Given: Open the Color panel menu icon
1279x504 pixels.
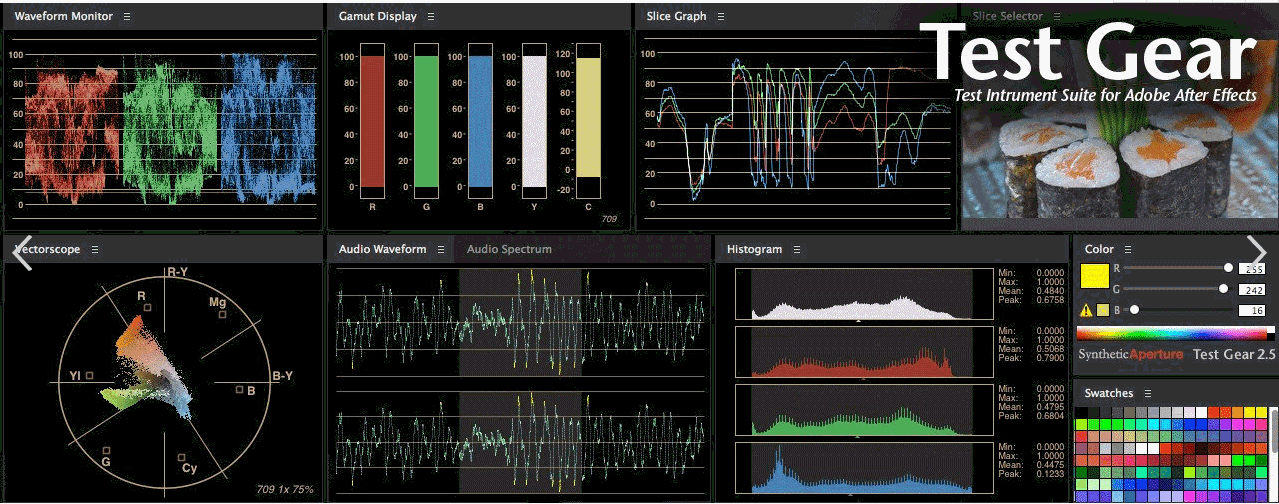Looking at the screenshot, I should click(x=1128, y=249).
